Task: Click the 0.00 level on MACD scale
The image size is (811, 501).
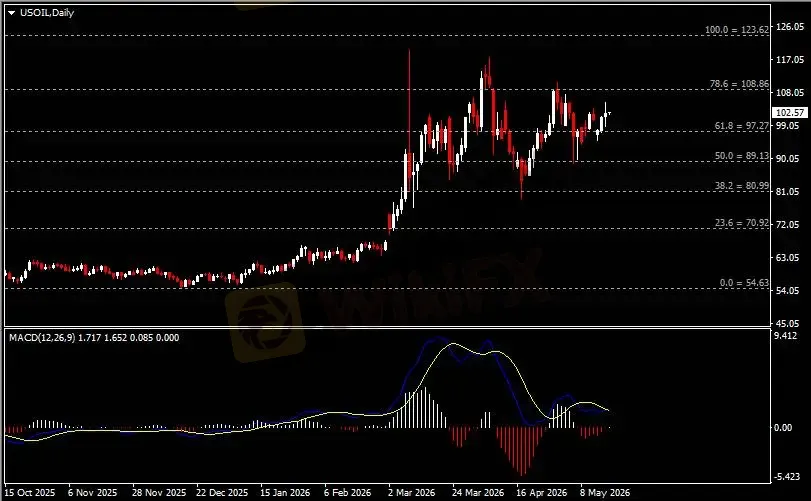Action: point(783,428)
